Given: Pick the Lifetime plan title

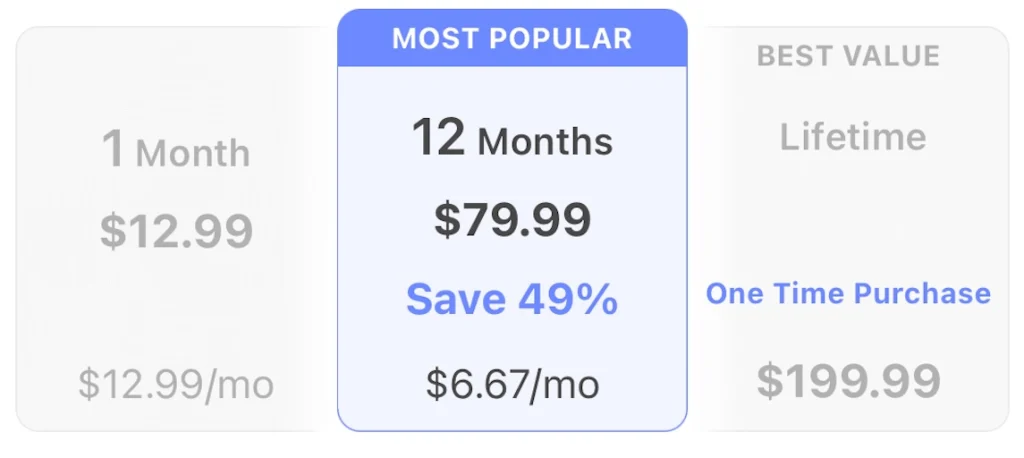Looking at the screenshot, I should 852,137.
